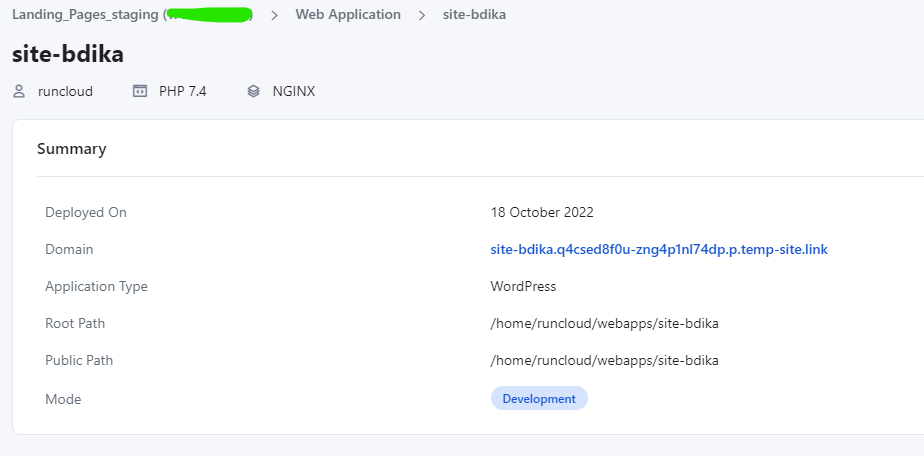924x456 pixels.
Task: Click the Public Path value text
Action: pyautogui.click(x=604, y=360)
